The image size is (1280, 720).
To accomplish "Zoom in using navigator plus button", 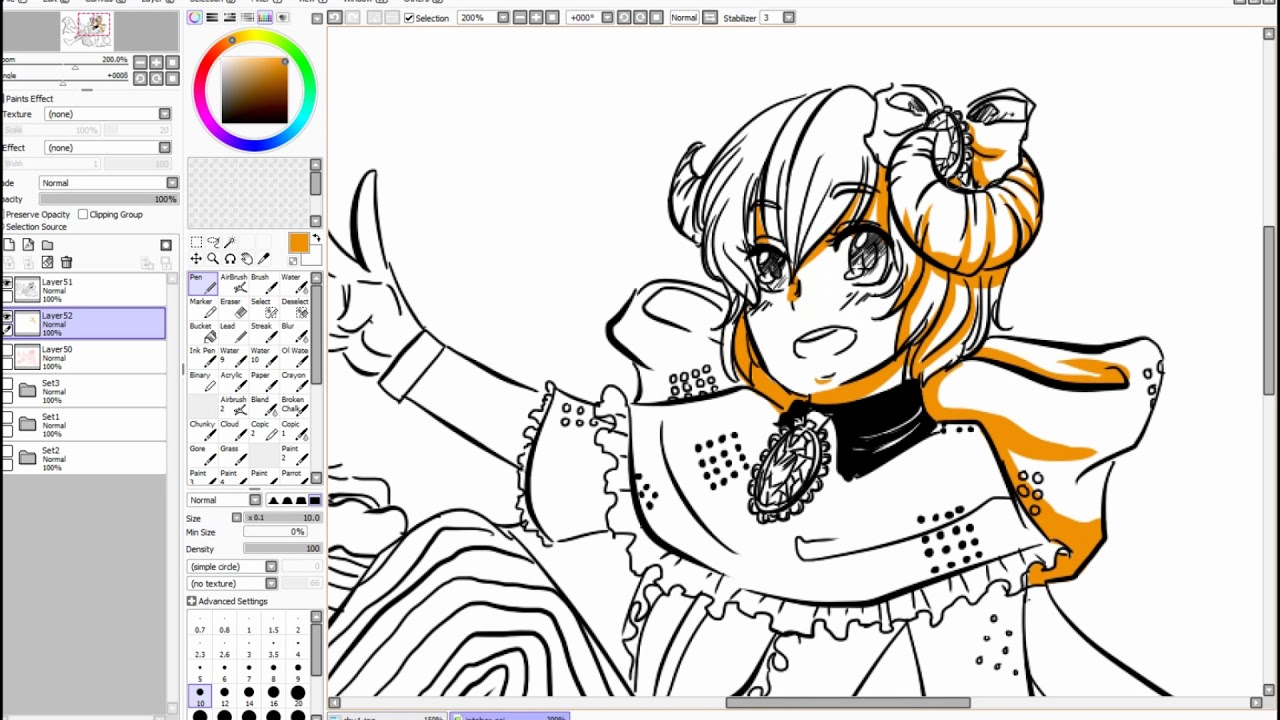I will coord(156,63).
